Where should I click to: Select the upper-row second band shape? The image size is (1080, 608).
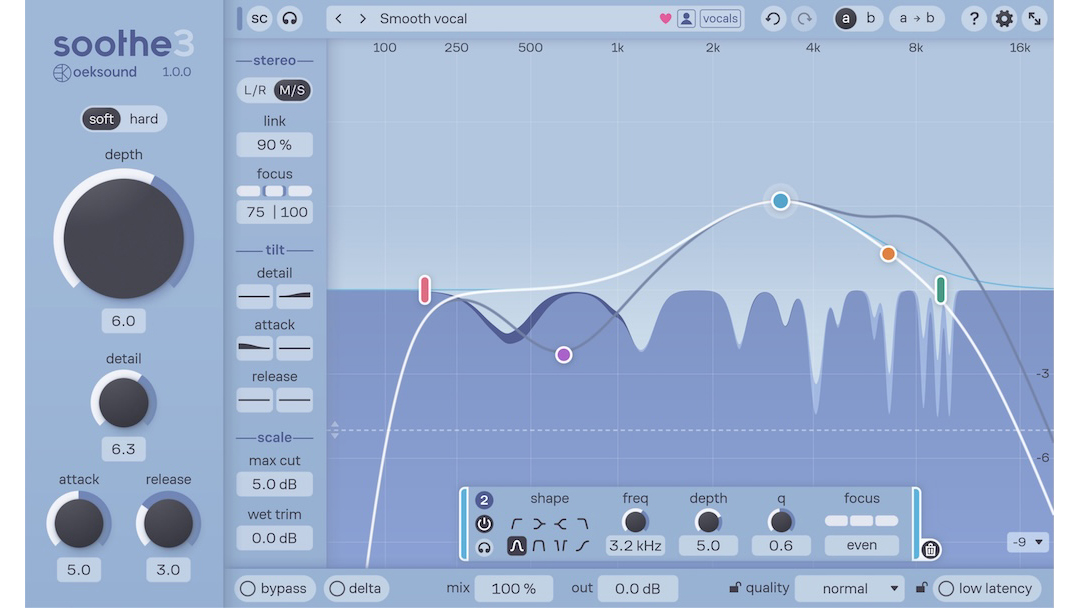coord(539,524)
